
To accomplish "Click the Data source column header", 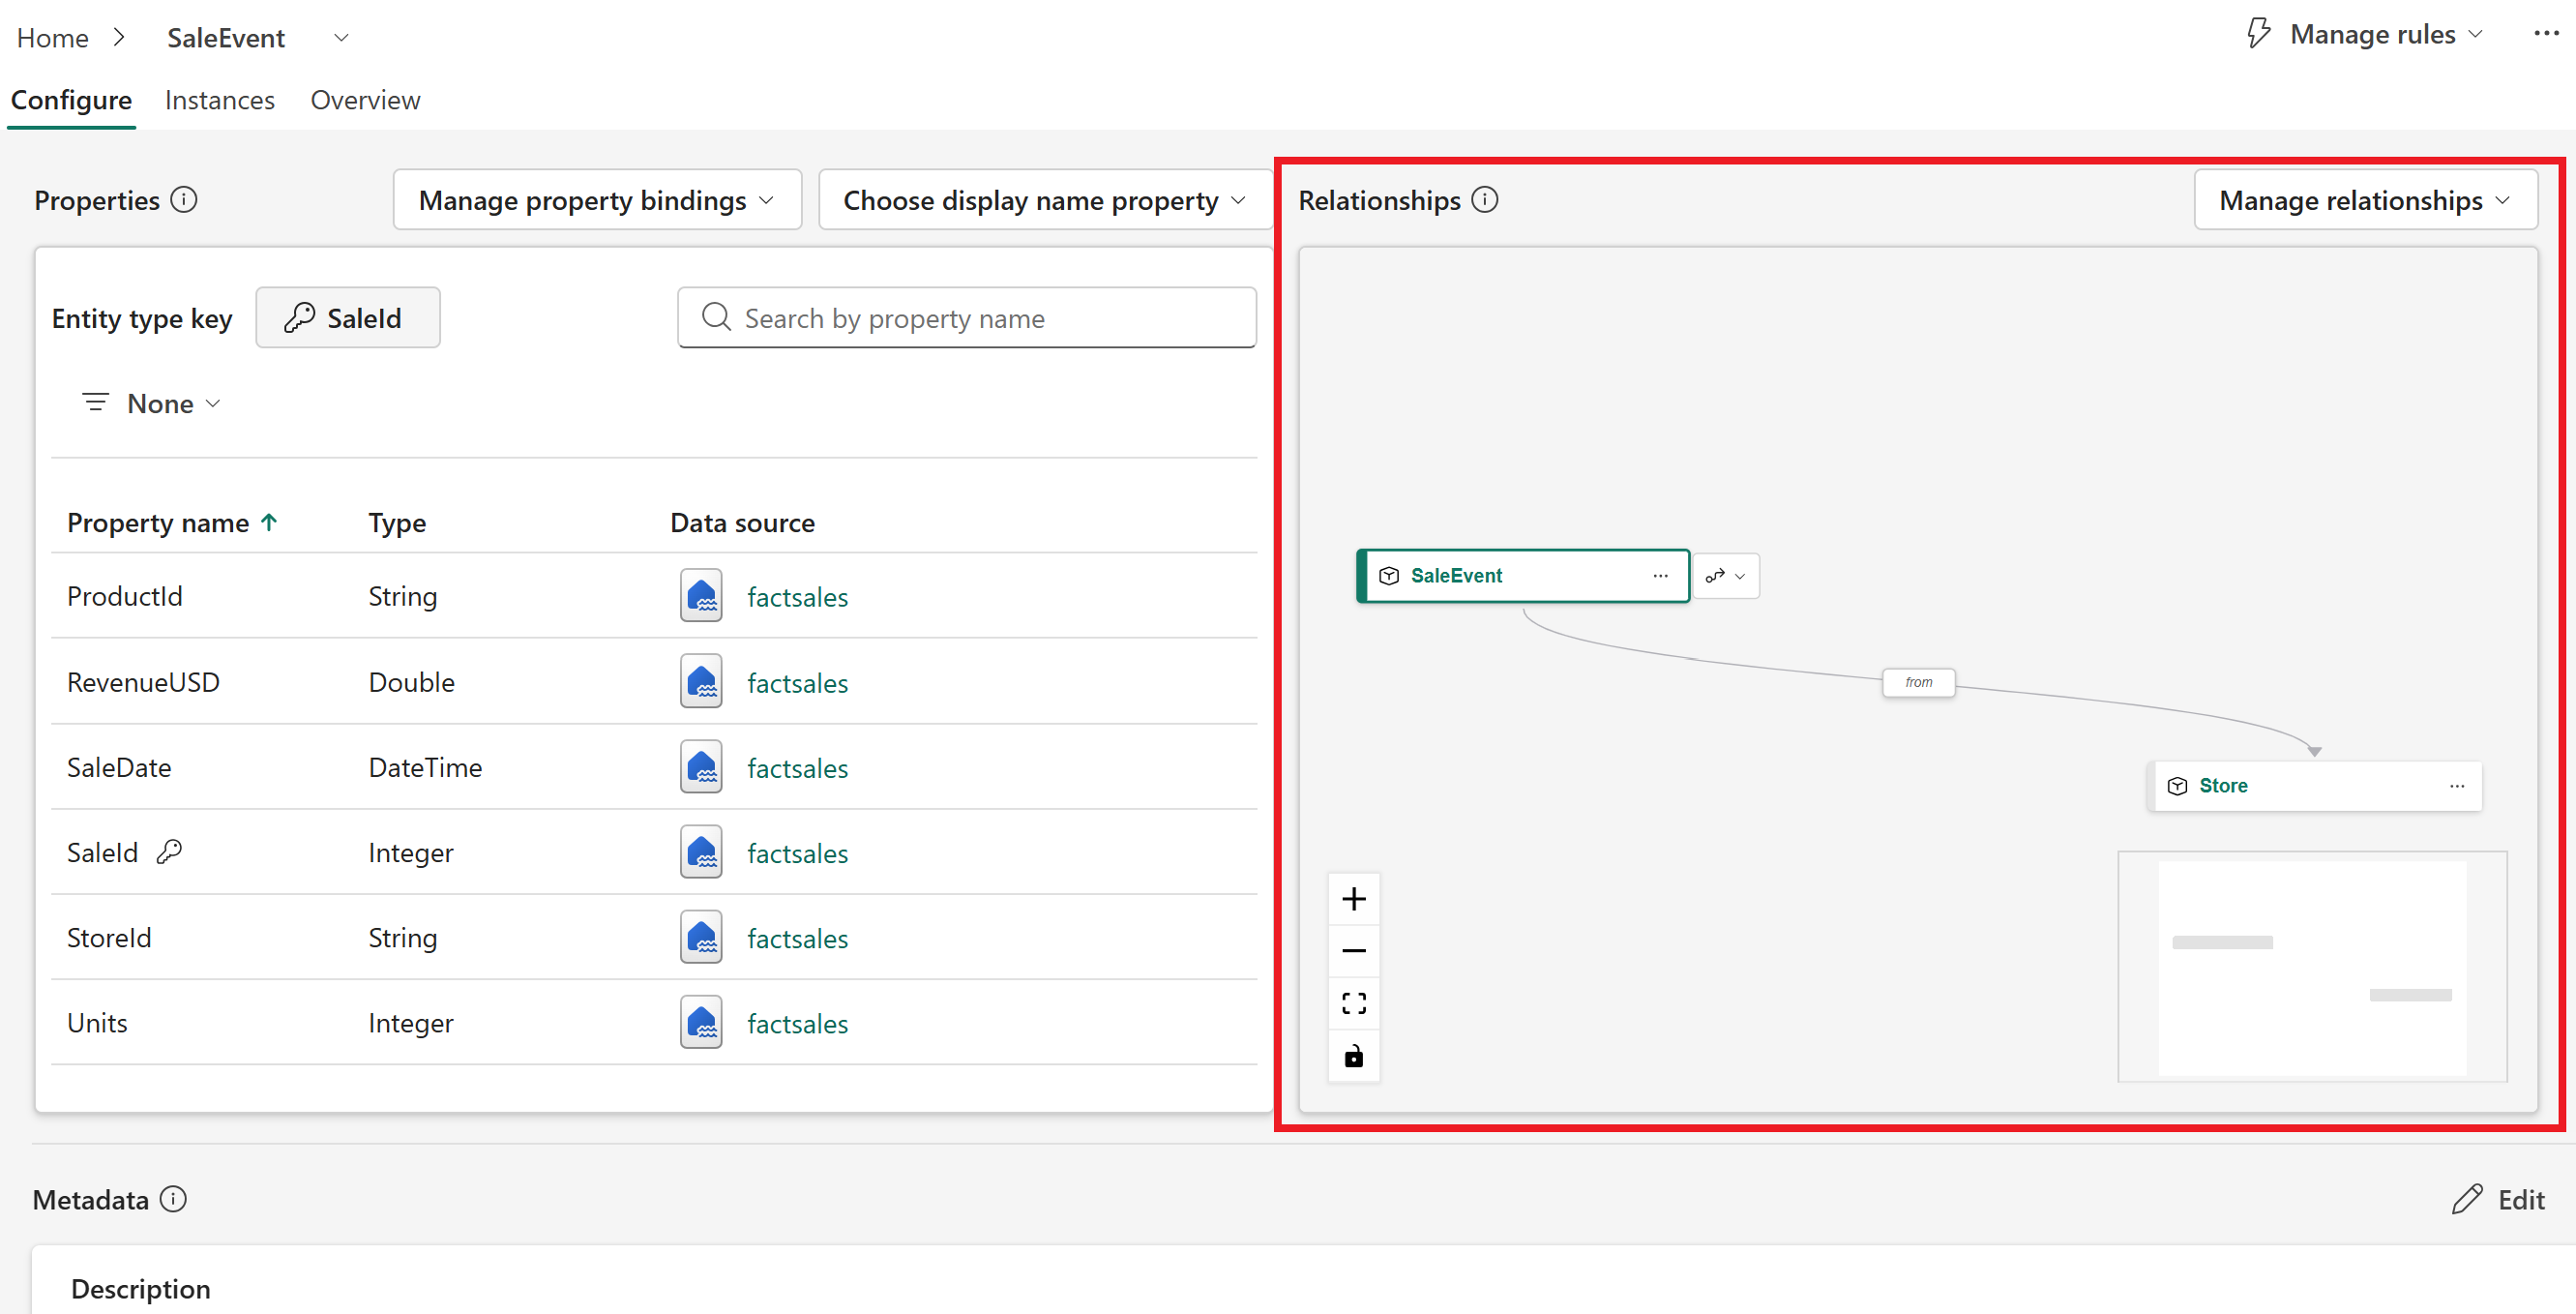I will [742, 522].
